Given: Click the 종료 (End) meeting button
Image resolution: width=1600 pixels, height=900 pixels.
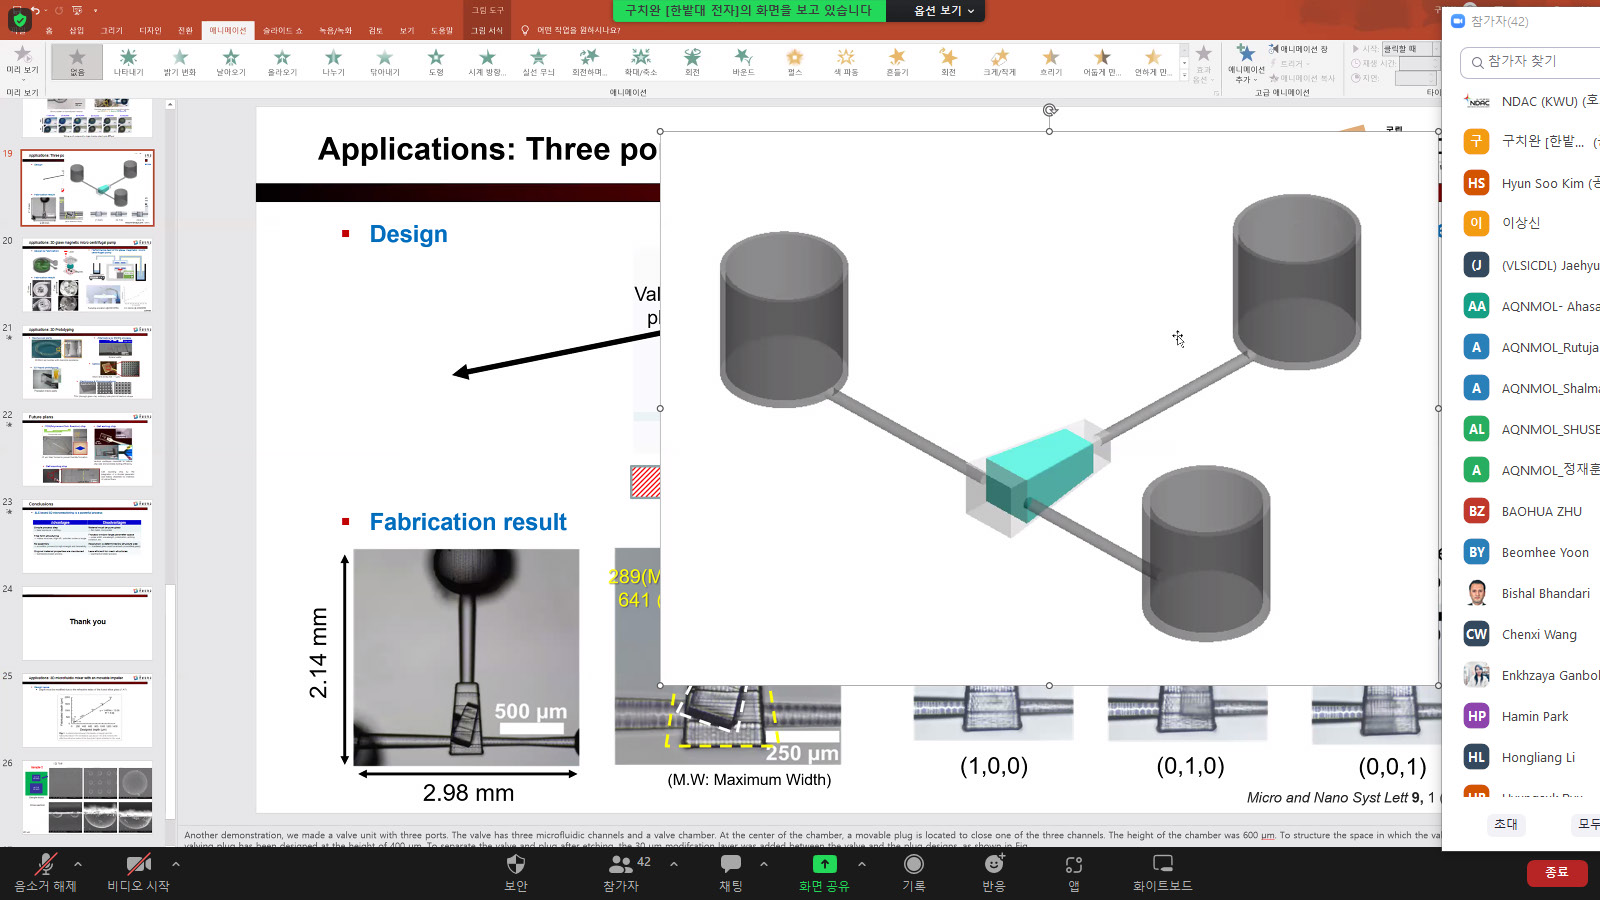Looking at the screenshot, I should click(x=1556, y=872).
